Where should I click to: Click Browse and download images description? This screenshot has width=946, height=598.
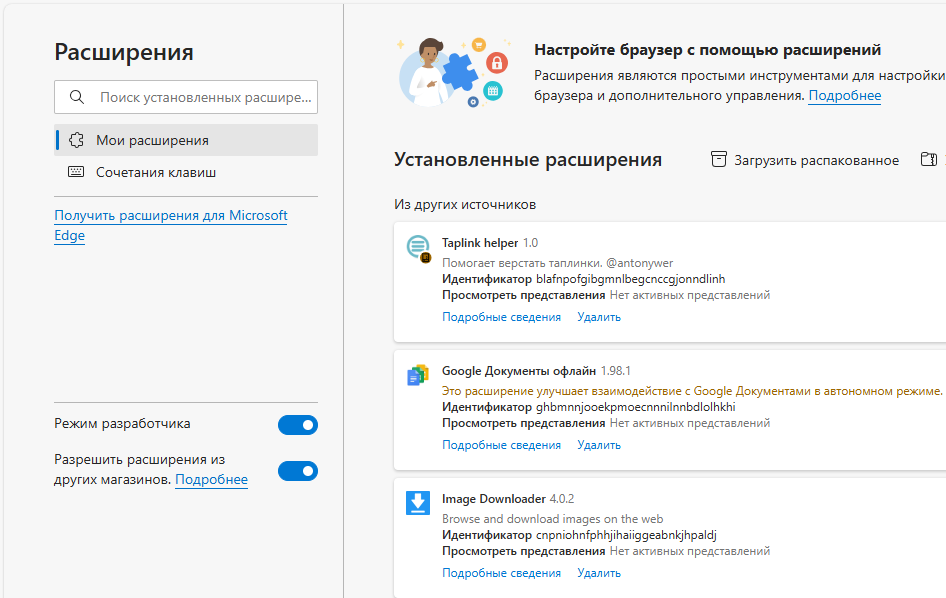pos(552,519)
